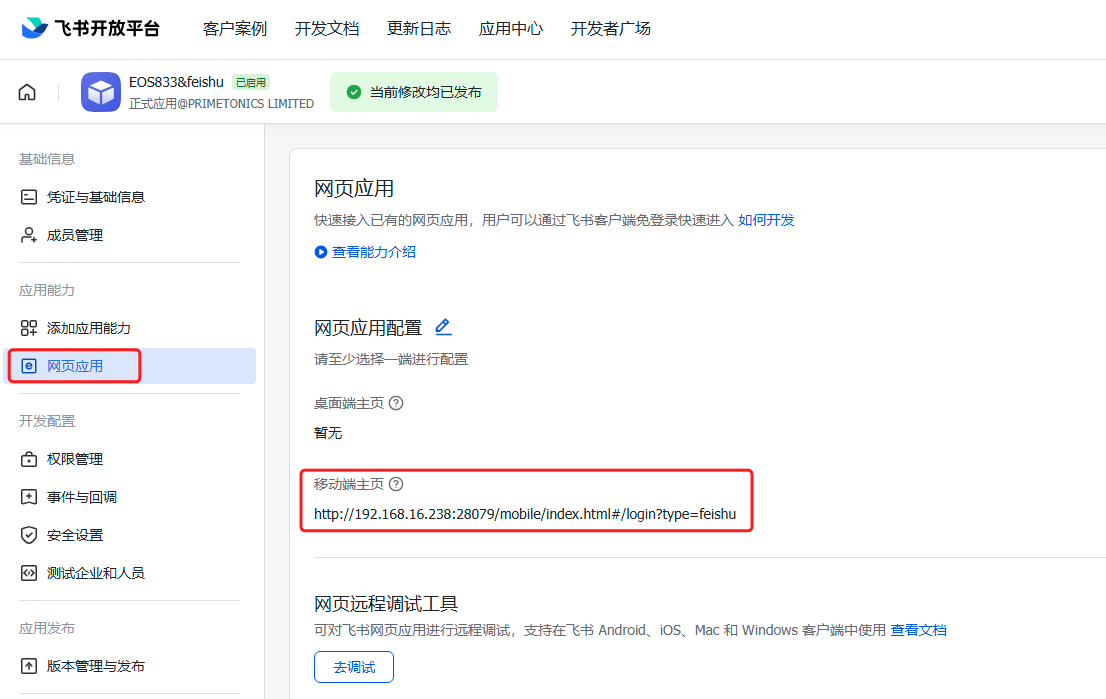The width and height of the screenshot is (1106, 699).
Task: Click the pencil edit icon beside 网页应用配置
Action: coord(443,327)
